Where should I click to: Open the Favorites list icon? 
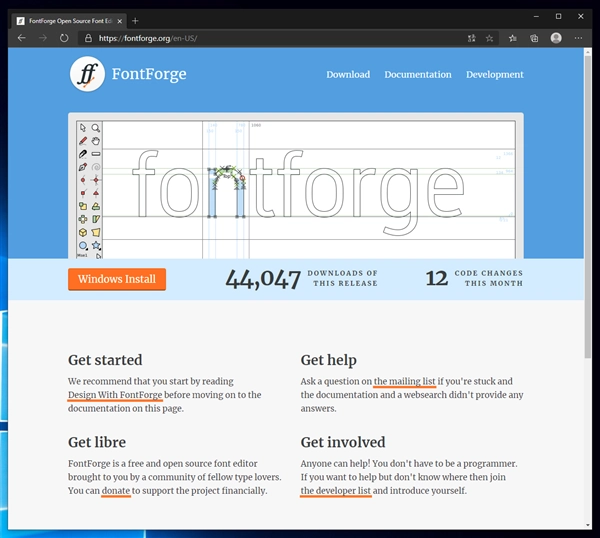[513, 38]
